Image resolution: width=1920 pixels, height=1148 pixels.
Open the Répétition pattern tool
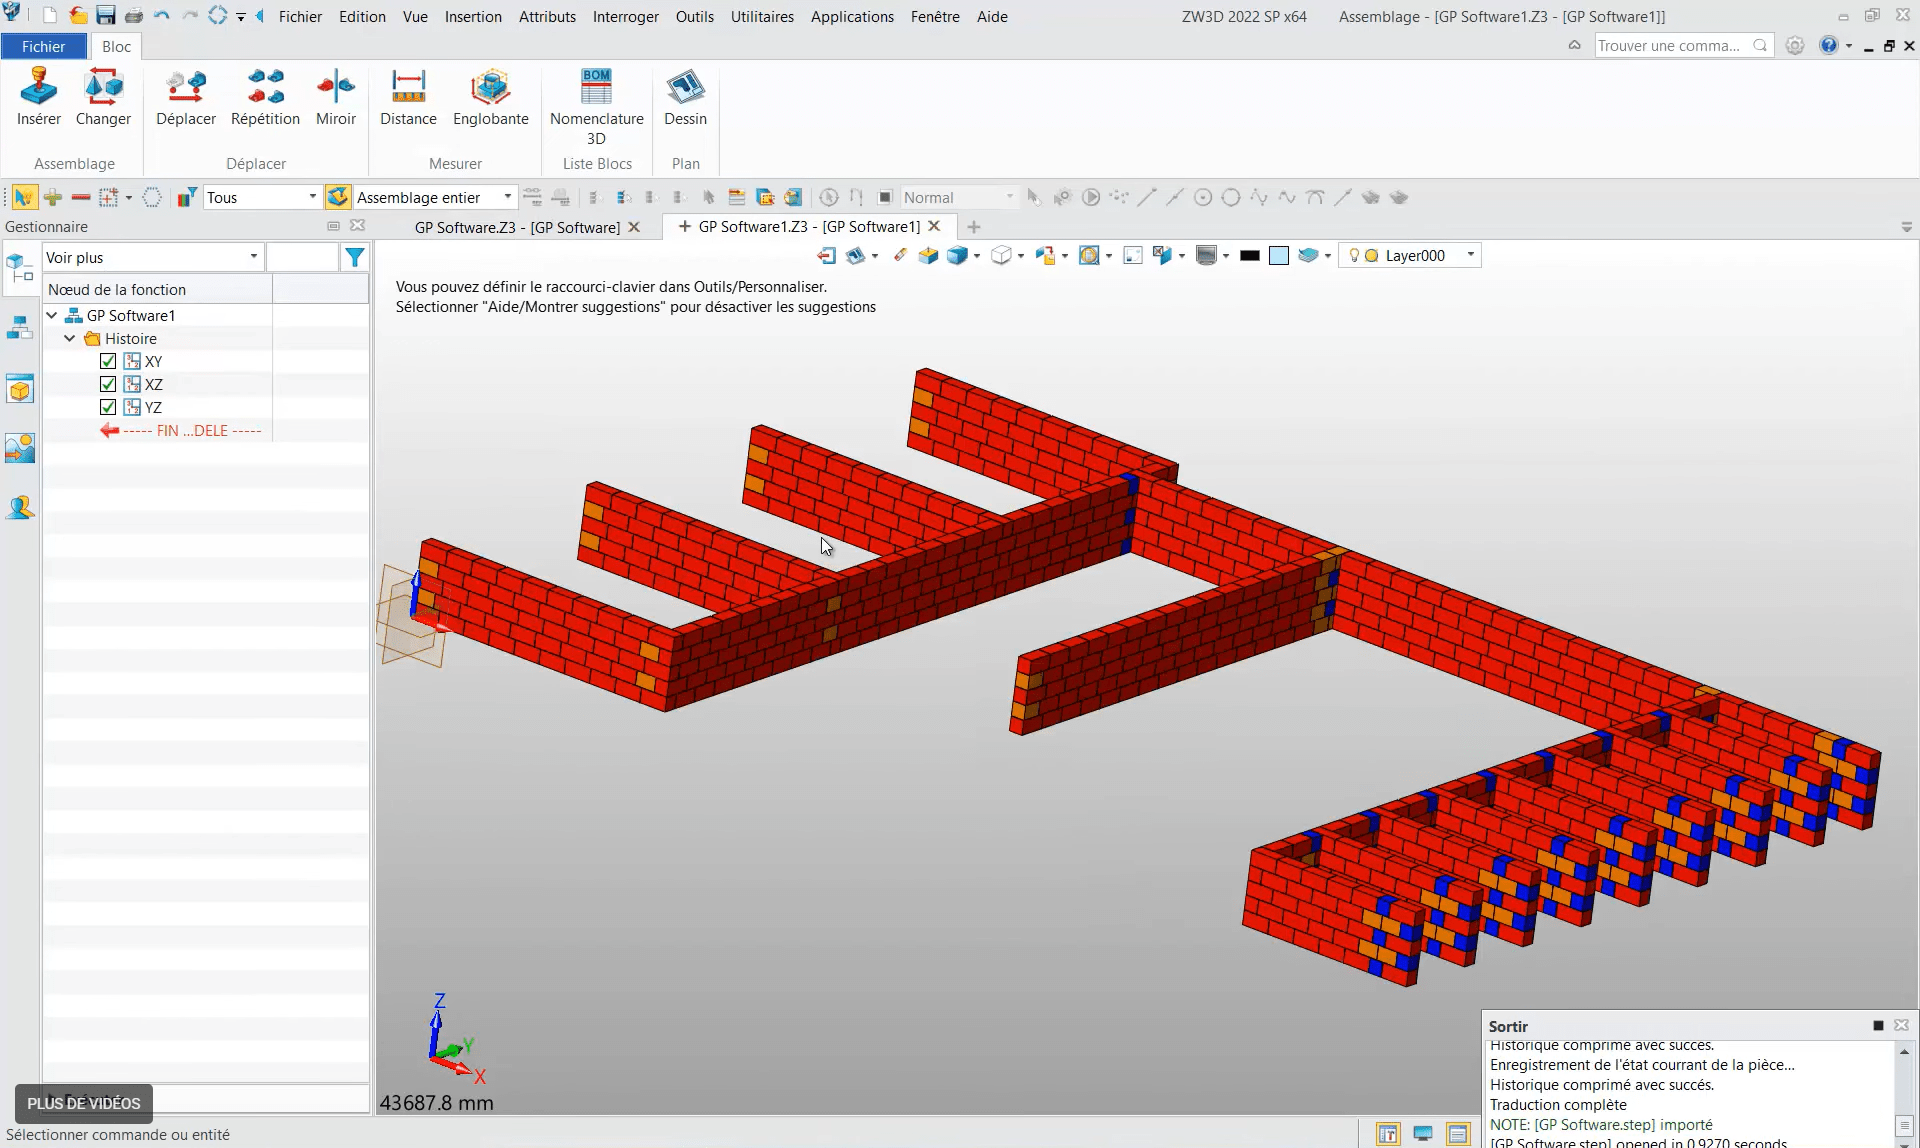[x=265, y=97]
